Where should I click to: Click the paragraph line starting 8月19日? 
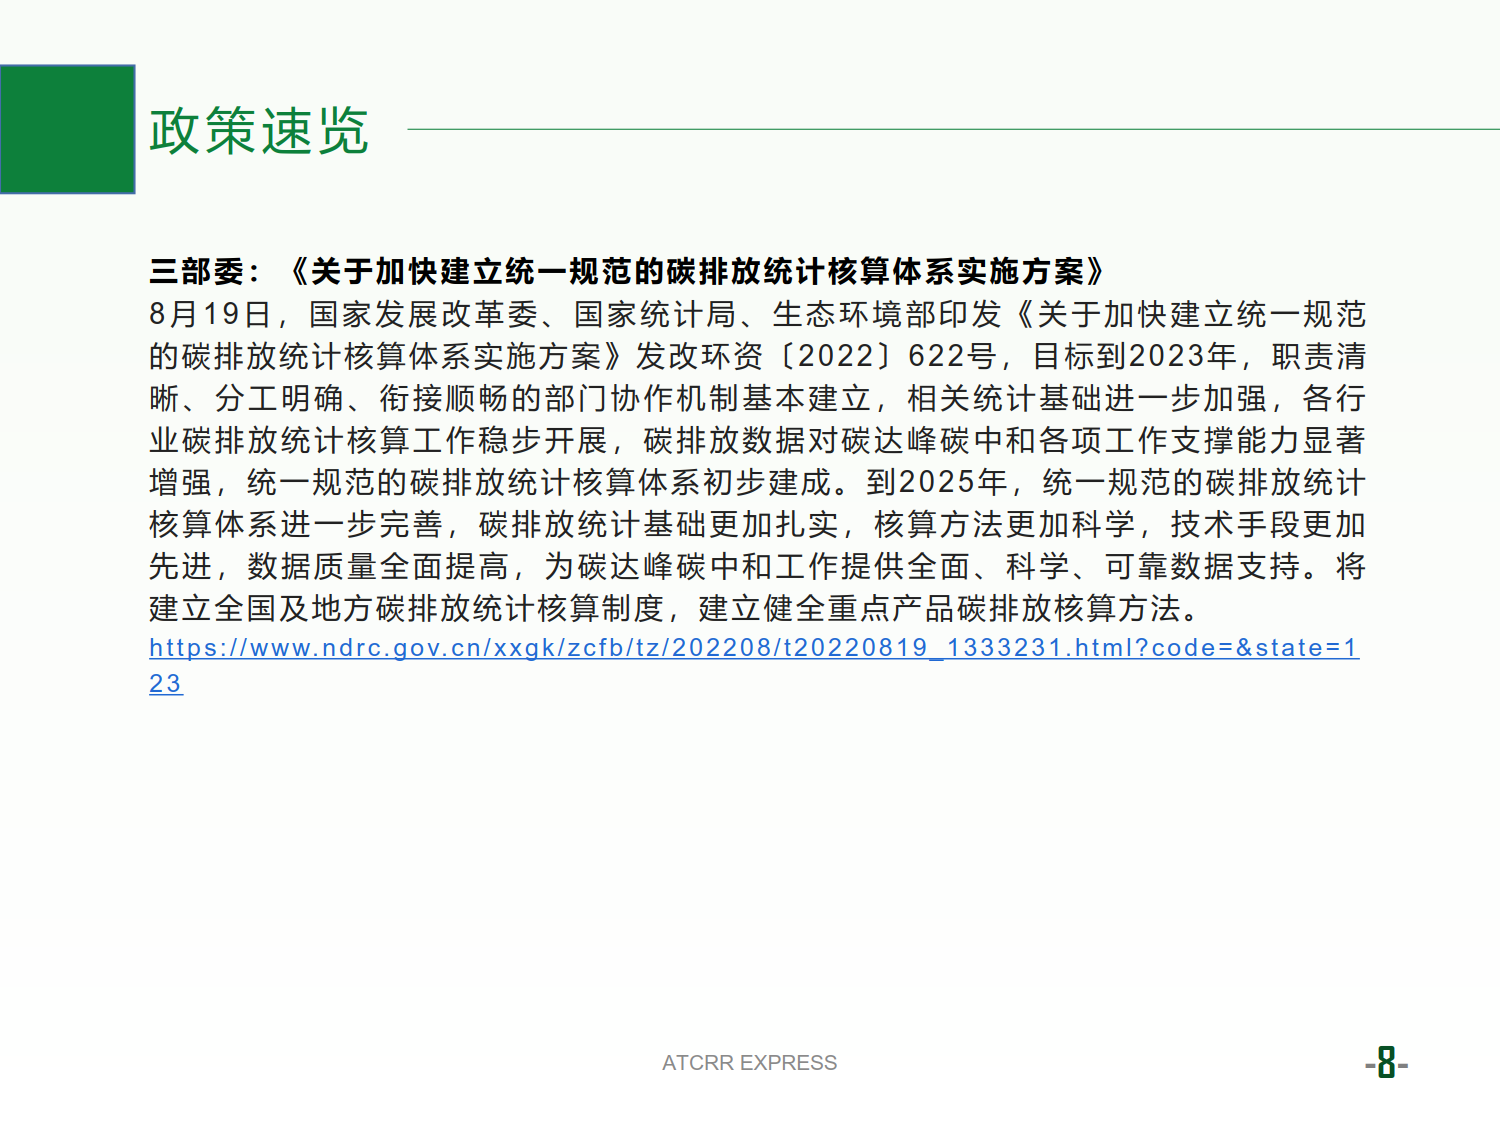pos(757,314)
